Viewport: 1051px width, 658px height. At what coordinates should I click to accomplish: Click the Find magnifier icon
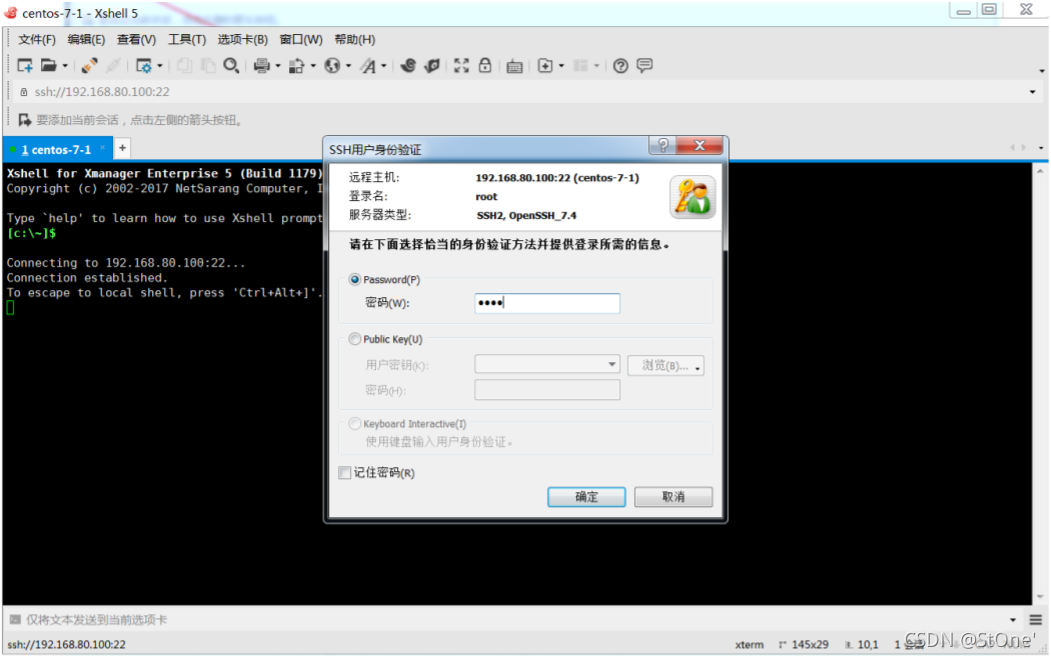[x=231, y=65]
